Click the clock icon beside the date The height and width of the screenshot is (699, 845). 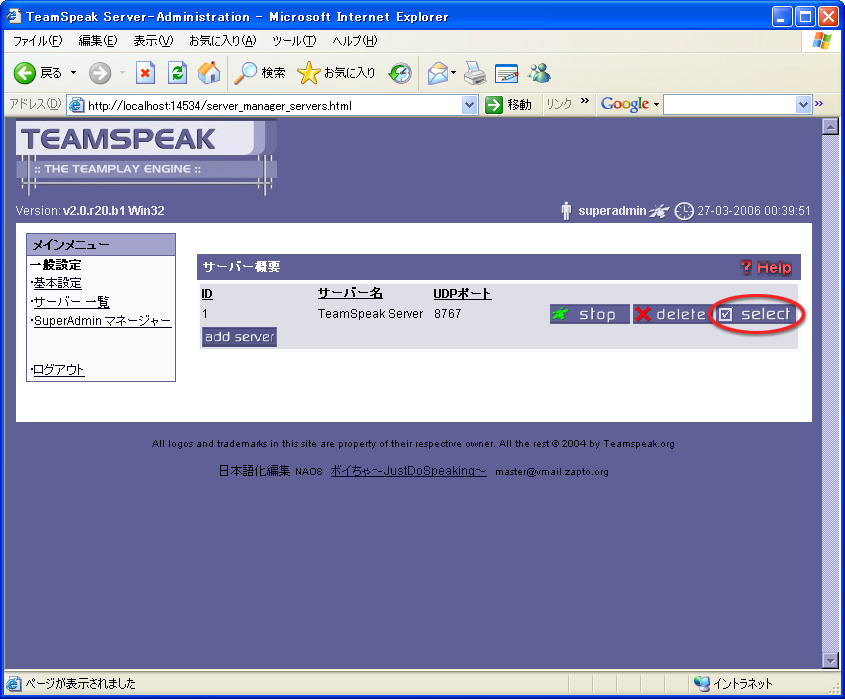tap(684, 211)
